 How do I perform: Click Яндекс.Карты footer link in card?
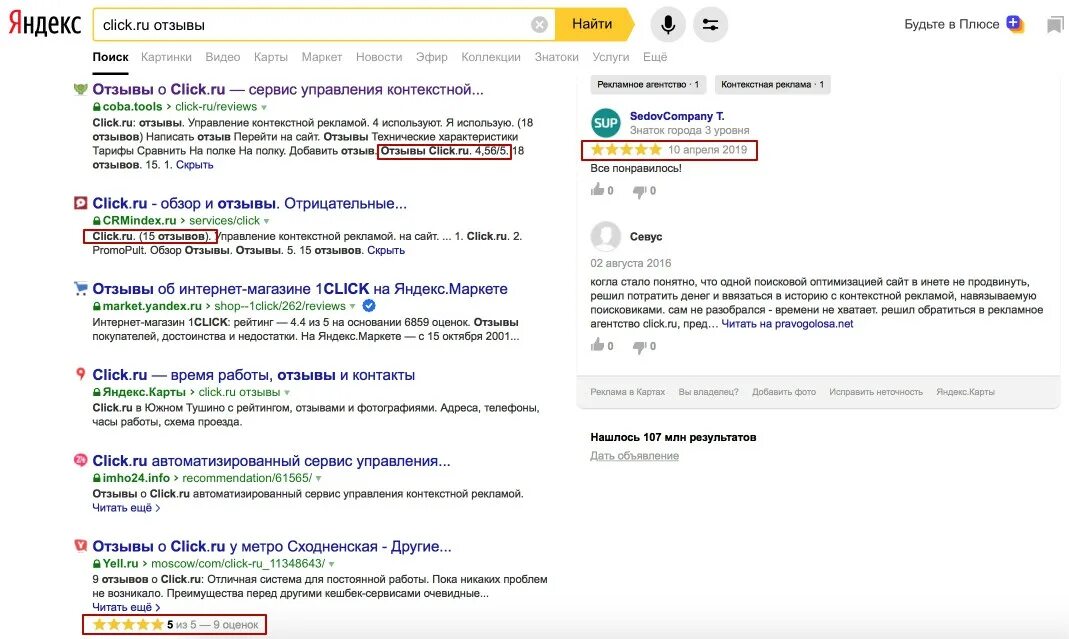point(965,392)
